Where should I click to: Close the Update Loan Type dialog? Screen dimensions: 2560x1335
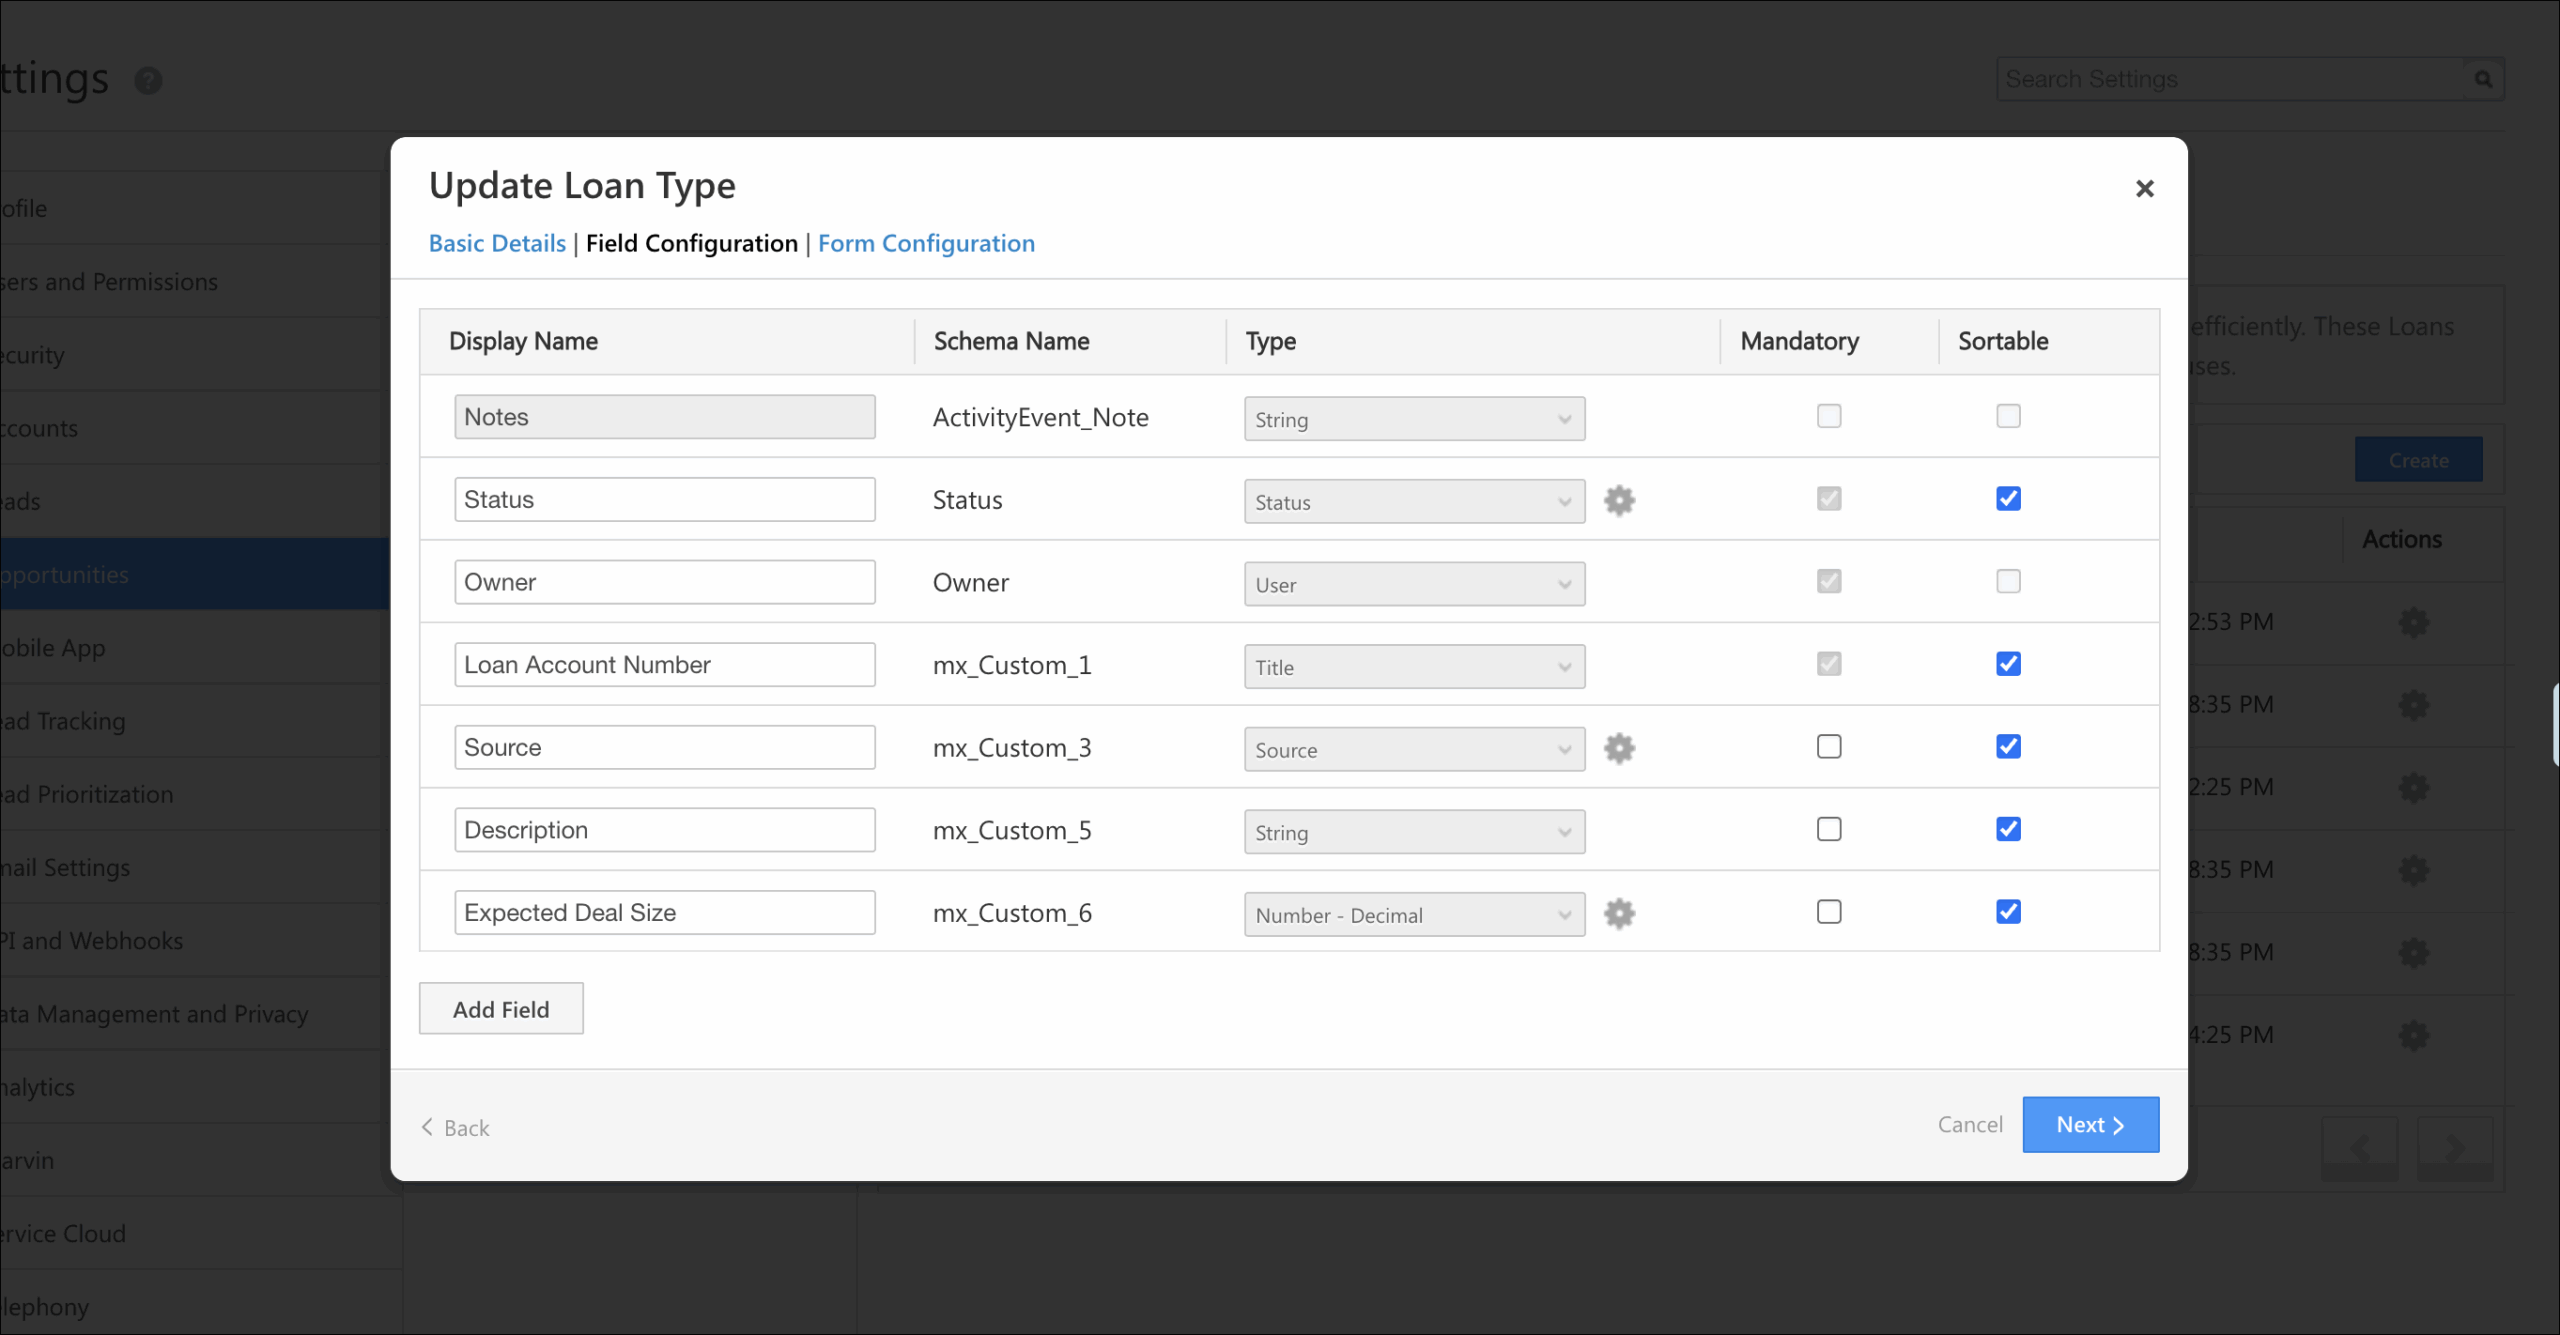tap(2144, 188)
